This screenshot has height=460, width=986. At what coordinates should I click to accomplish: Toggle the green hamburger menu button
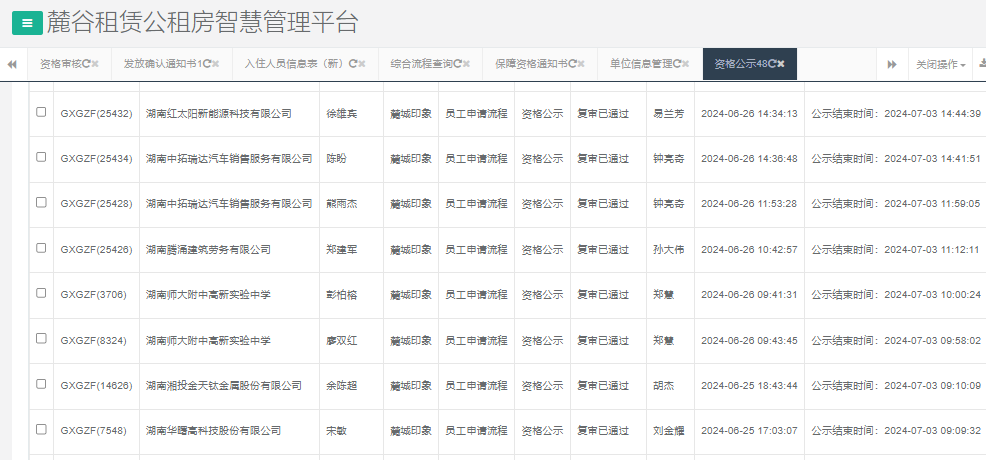pyautogui.click(x=27, y=23)
